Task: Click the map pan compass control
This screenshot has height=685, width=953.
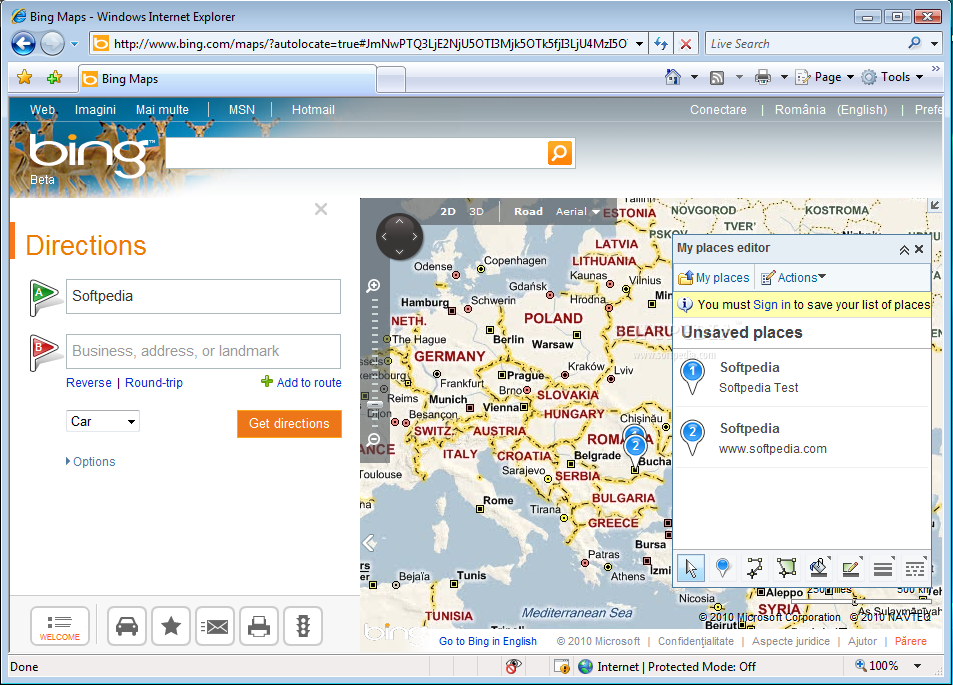Action: (399, 236)
